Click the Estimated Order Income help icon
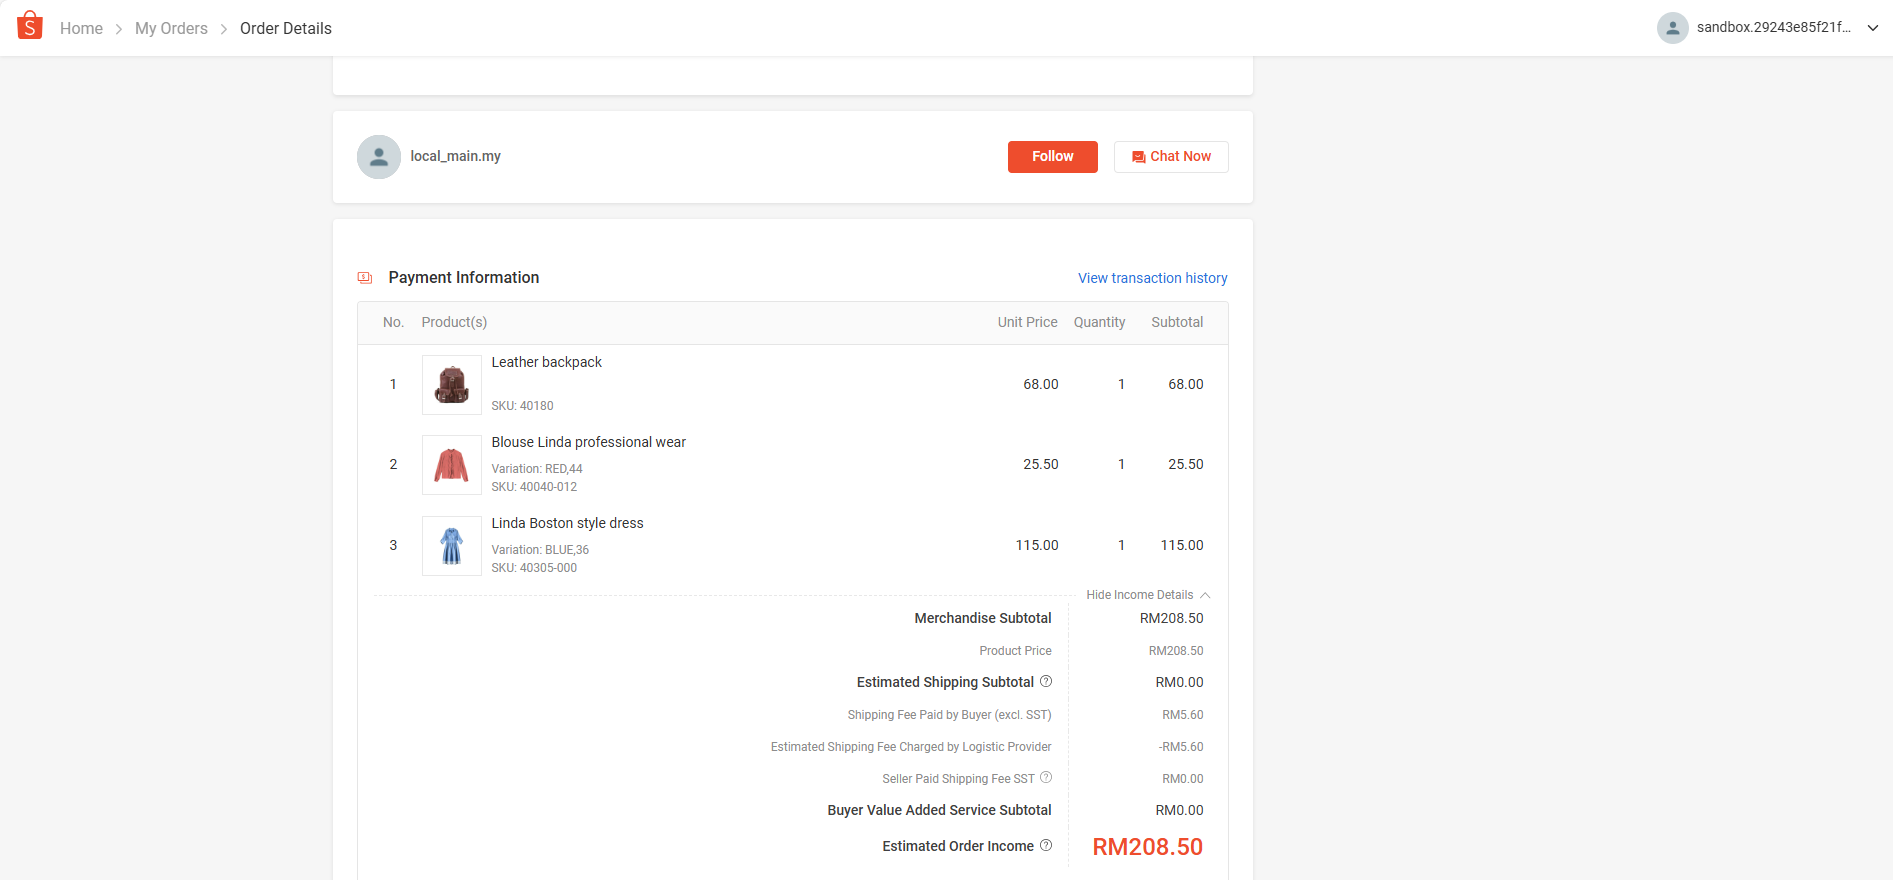 point(1046,846)
